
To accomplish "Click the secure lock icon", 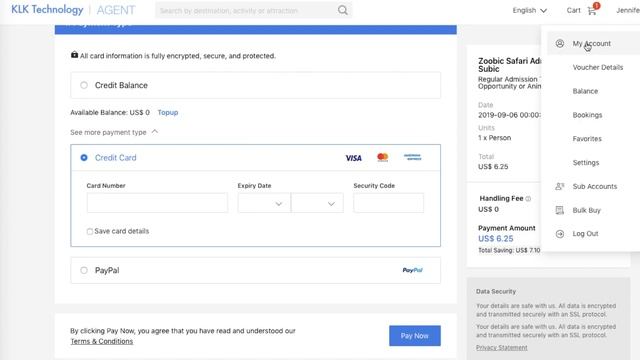I will [74, 55].
